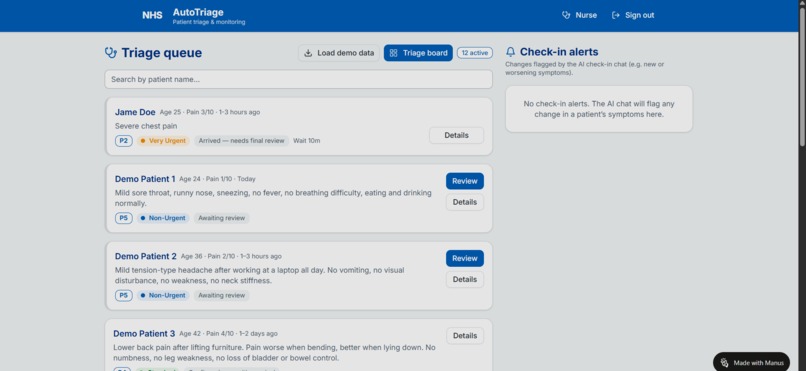
Task: Click Demo Patient 1's Non-Urgent tag
Action: tap(163, 218)
